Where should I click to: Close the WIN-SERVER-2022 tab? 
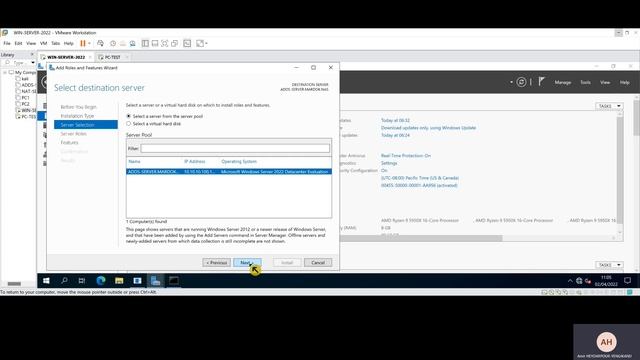point(90,57)
